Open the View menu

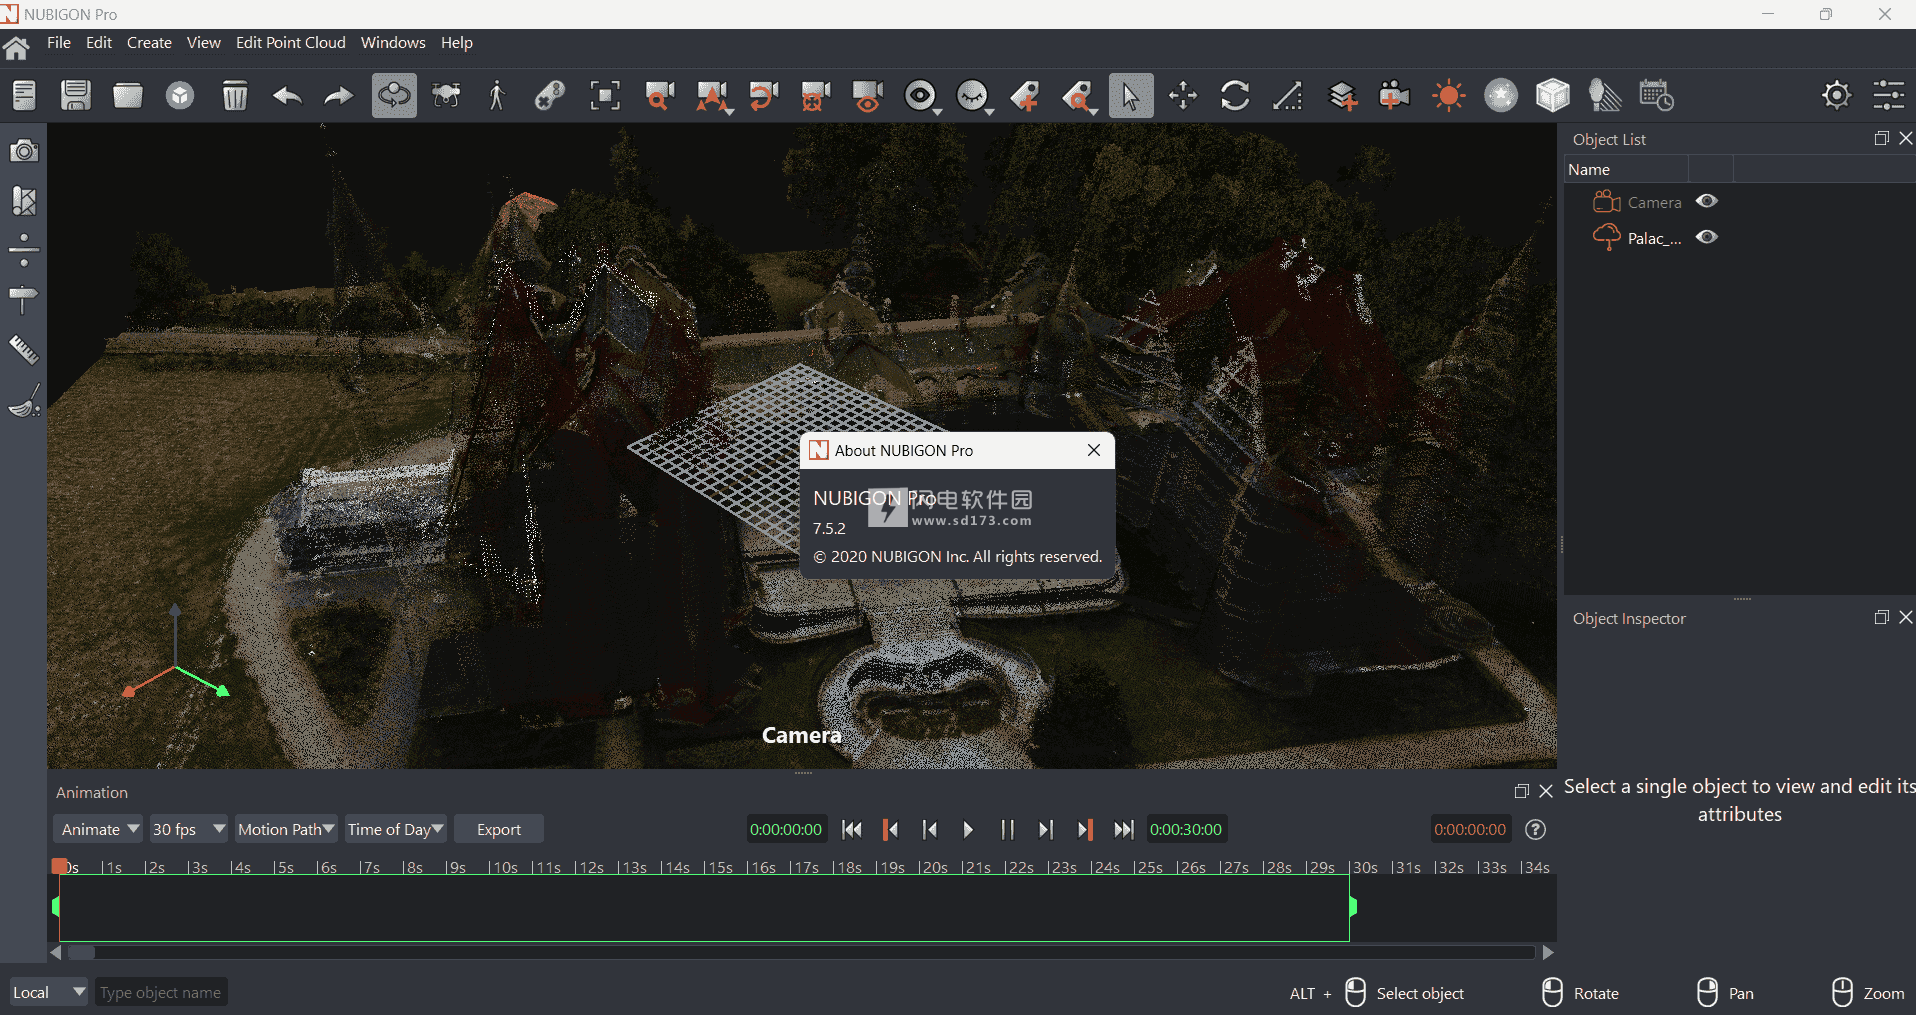[203, 43]
